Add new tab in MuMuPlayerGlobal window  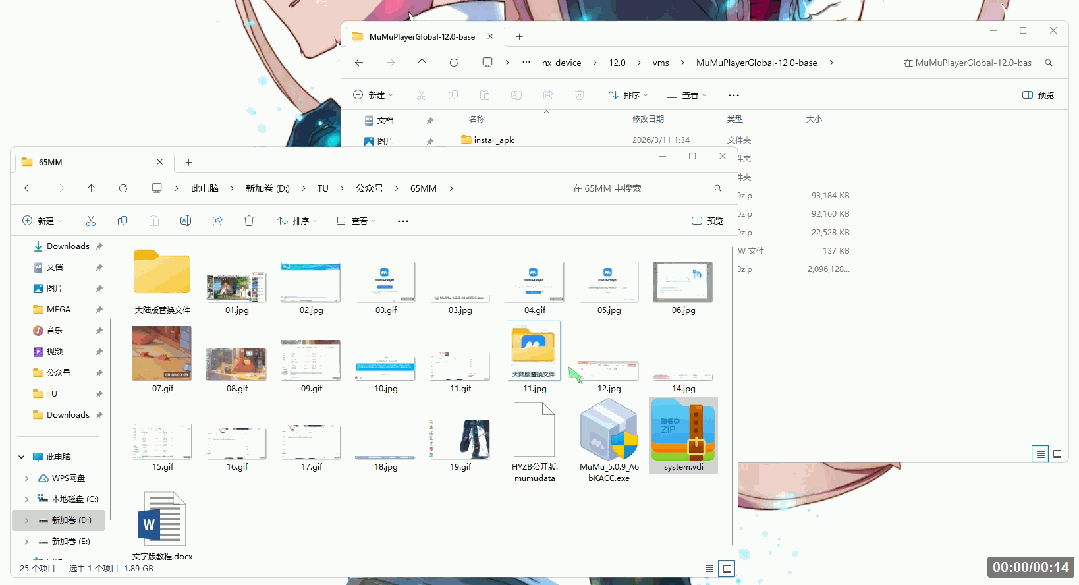tap(520, 36)
